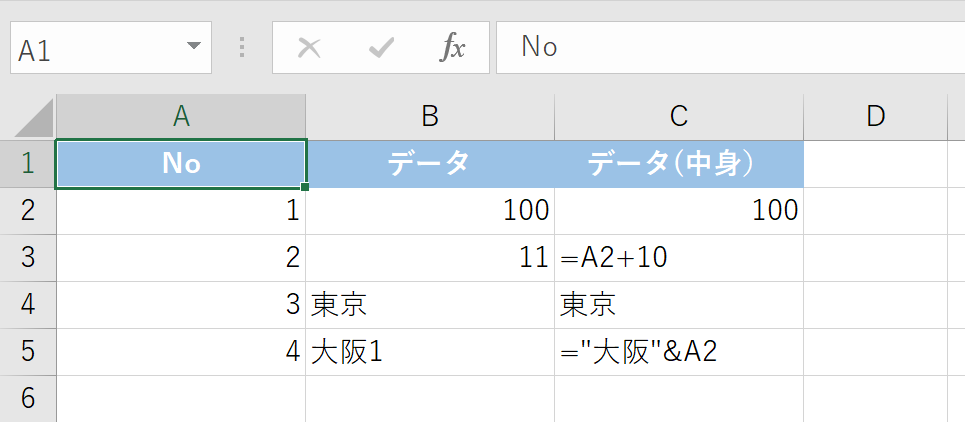The width and height of the screenshot is (965, 422).
Task: Select column D header
Action: tap(875, 117)
